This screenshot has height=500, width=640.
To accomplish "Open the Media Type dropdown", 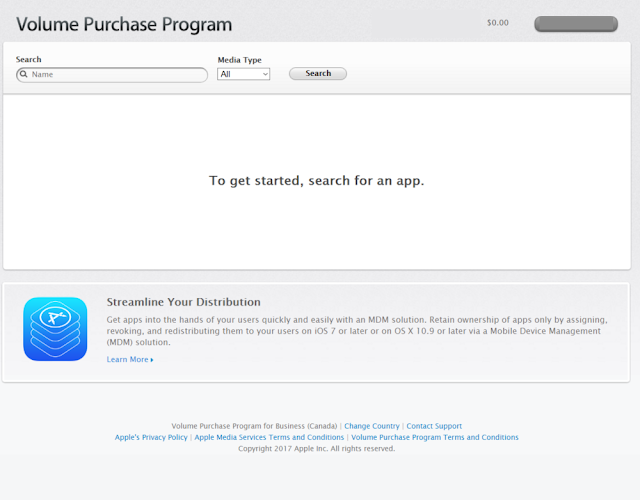I will click(x=244, y=74).
